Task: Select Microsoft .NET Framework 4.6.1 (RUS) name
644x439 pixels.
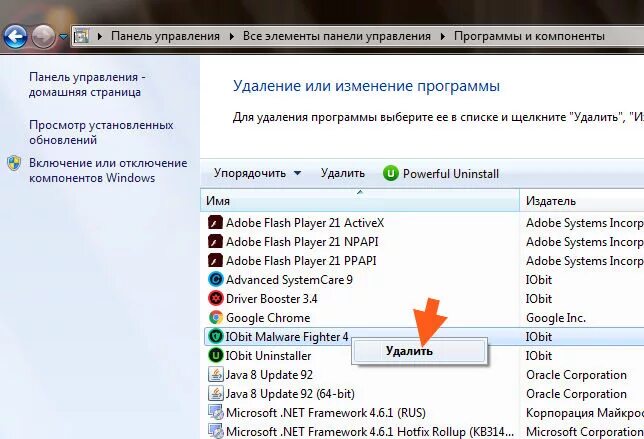Action: [x=326, y=412]
